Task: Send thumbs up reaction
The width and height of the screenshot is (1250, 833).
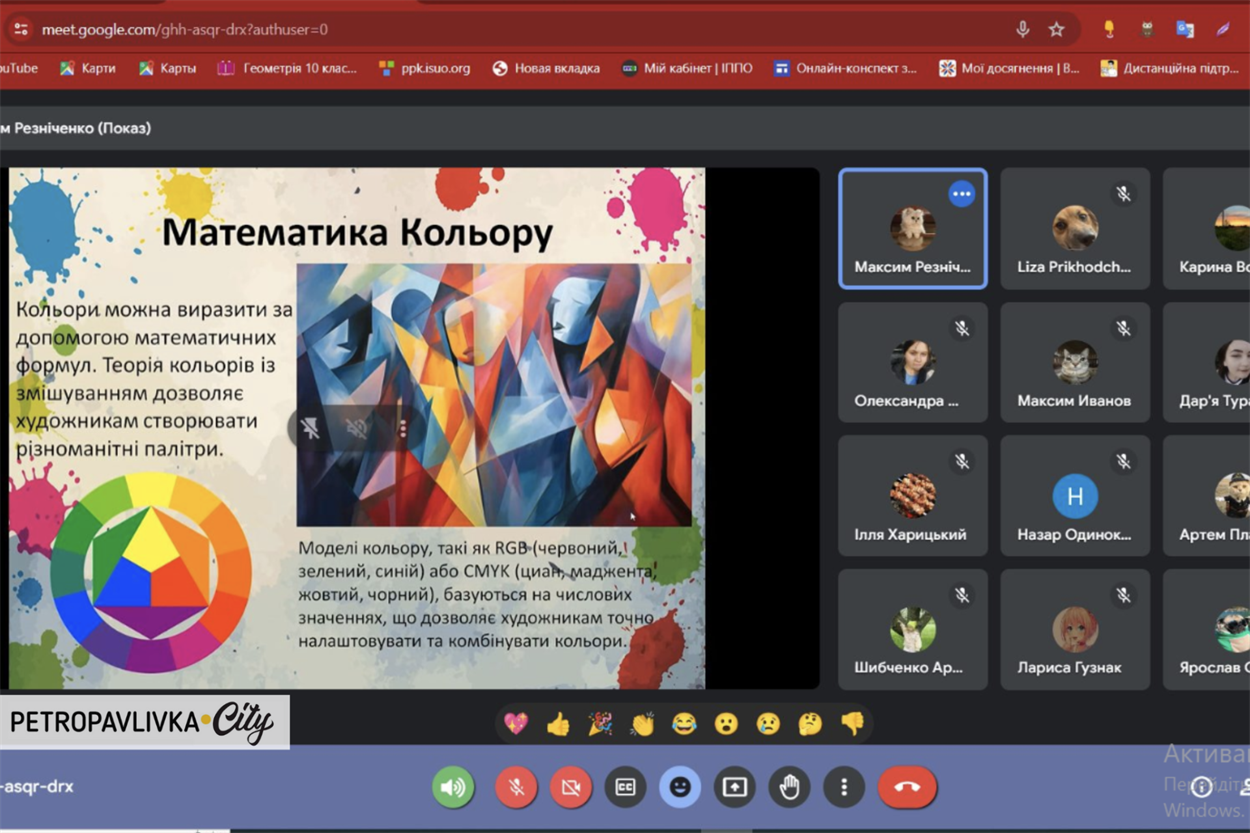Action: tap(558, 723)
